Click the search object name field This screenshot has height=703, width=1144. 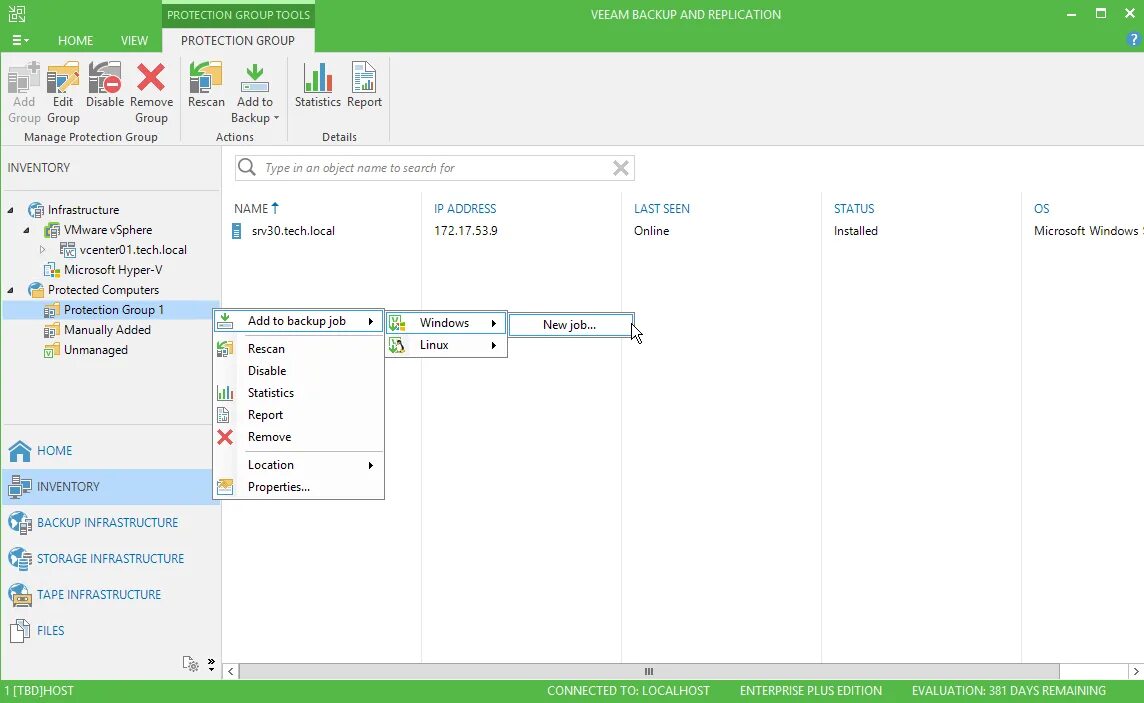pos(435,168)
